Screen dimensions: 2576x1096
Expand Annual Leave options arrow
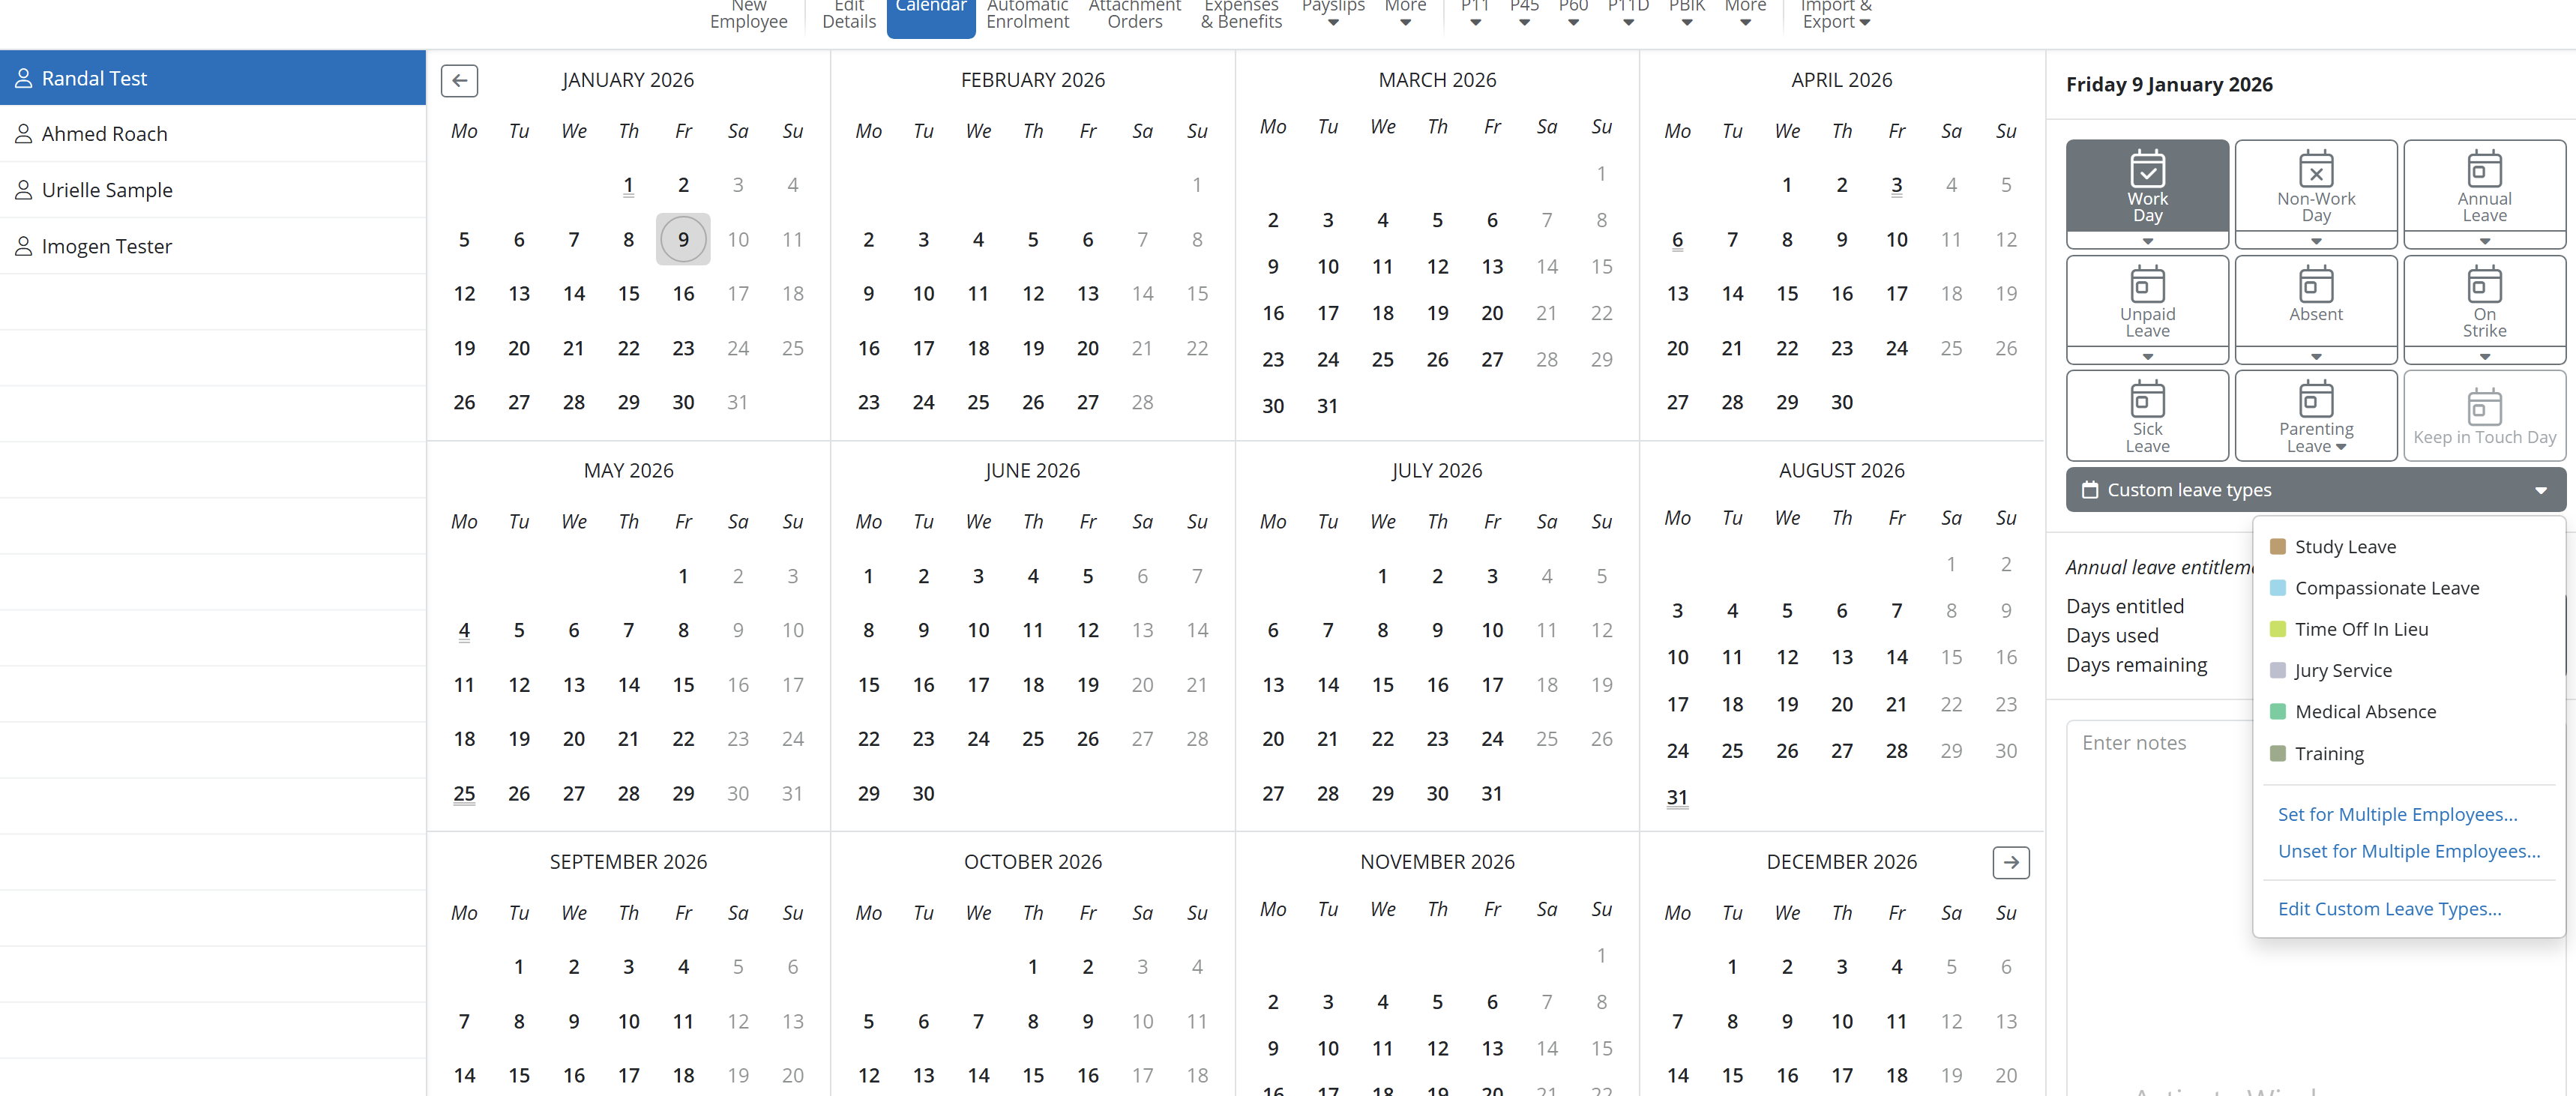click(2484, 241)
